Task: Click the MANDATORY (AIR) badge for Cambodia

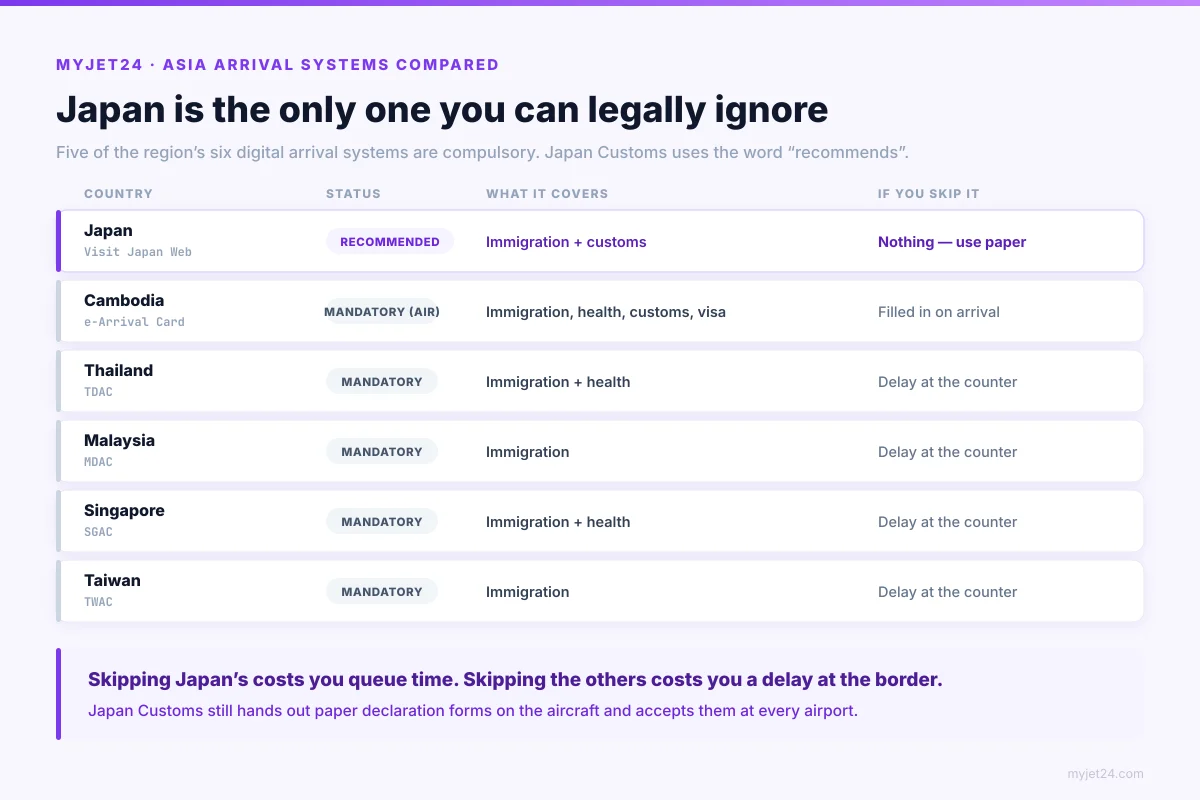Action: pos(382,312)
